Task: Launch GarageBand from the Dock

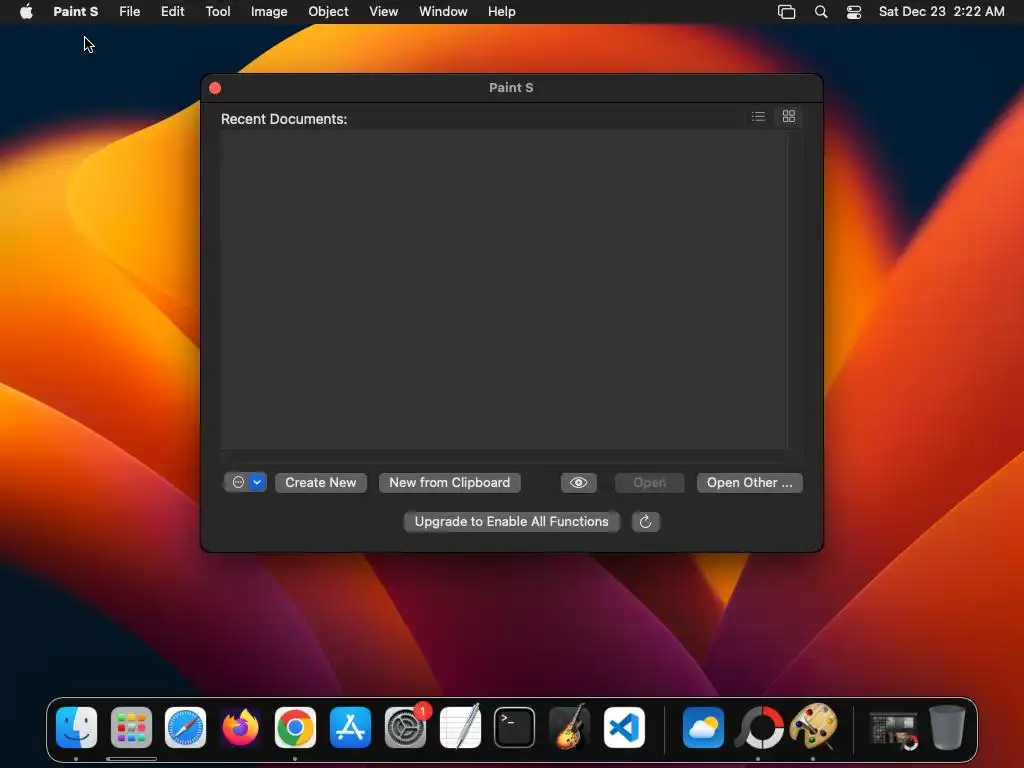Action: (569, 726)
